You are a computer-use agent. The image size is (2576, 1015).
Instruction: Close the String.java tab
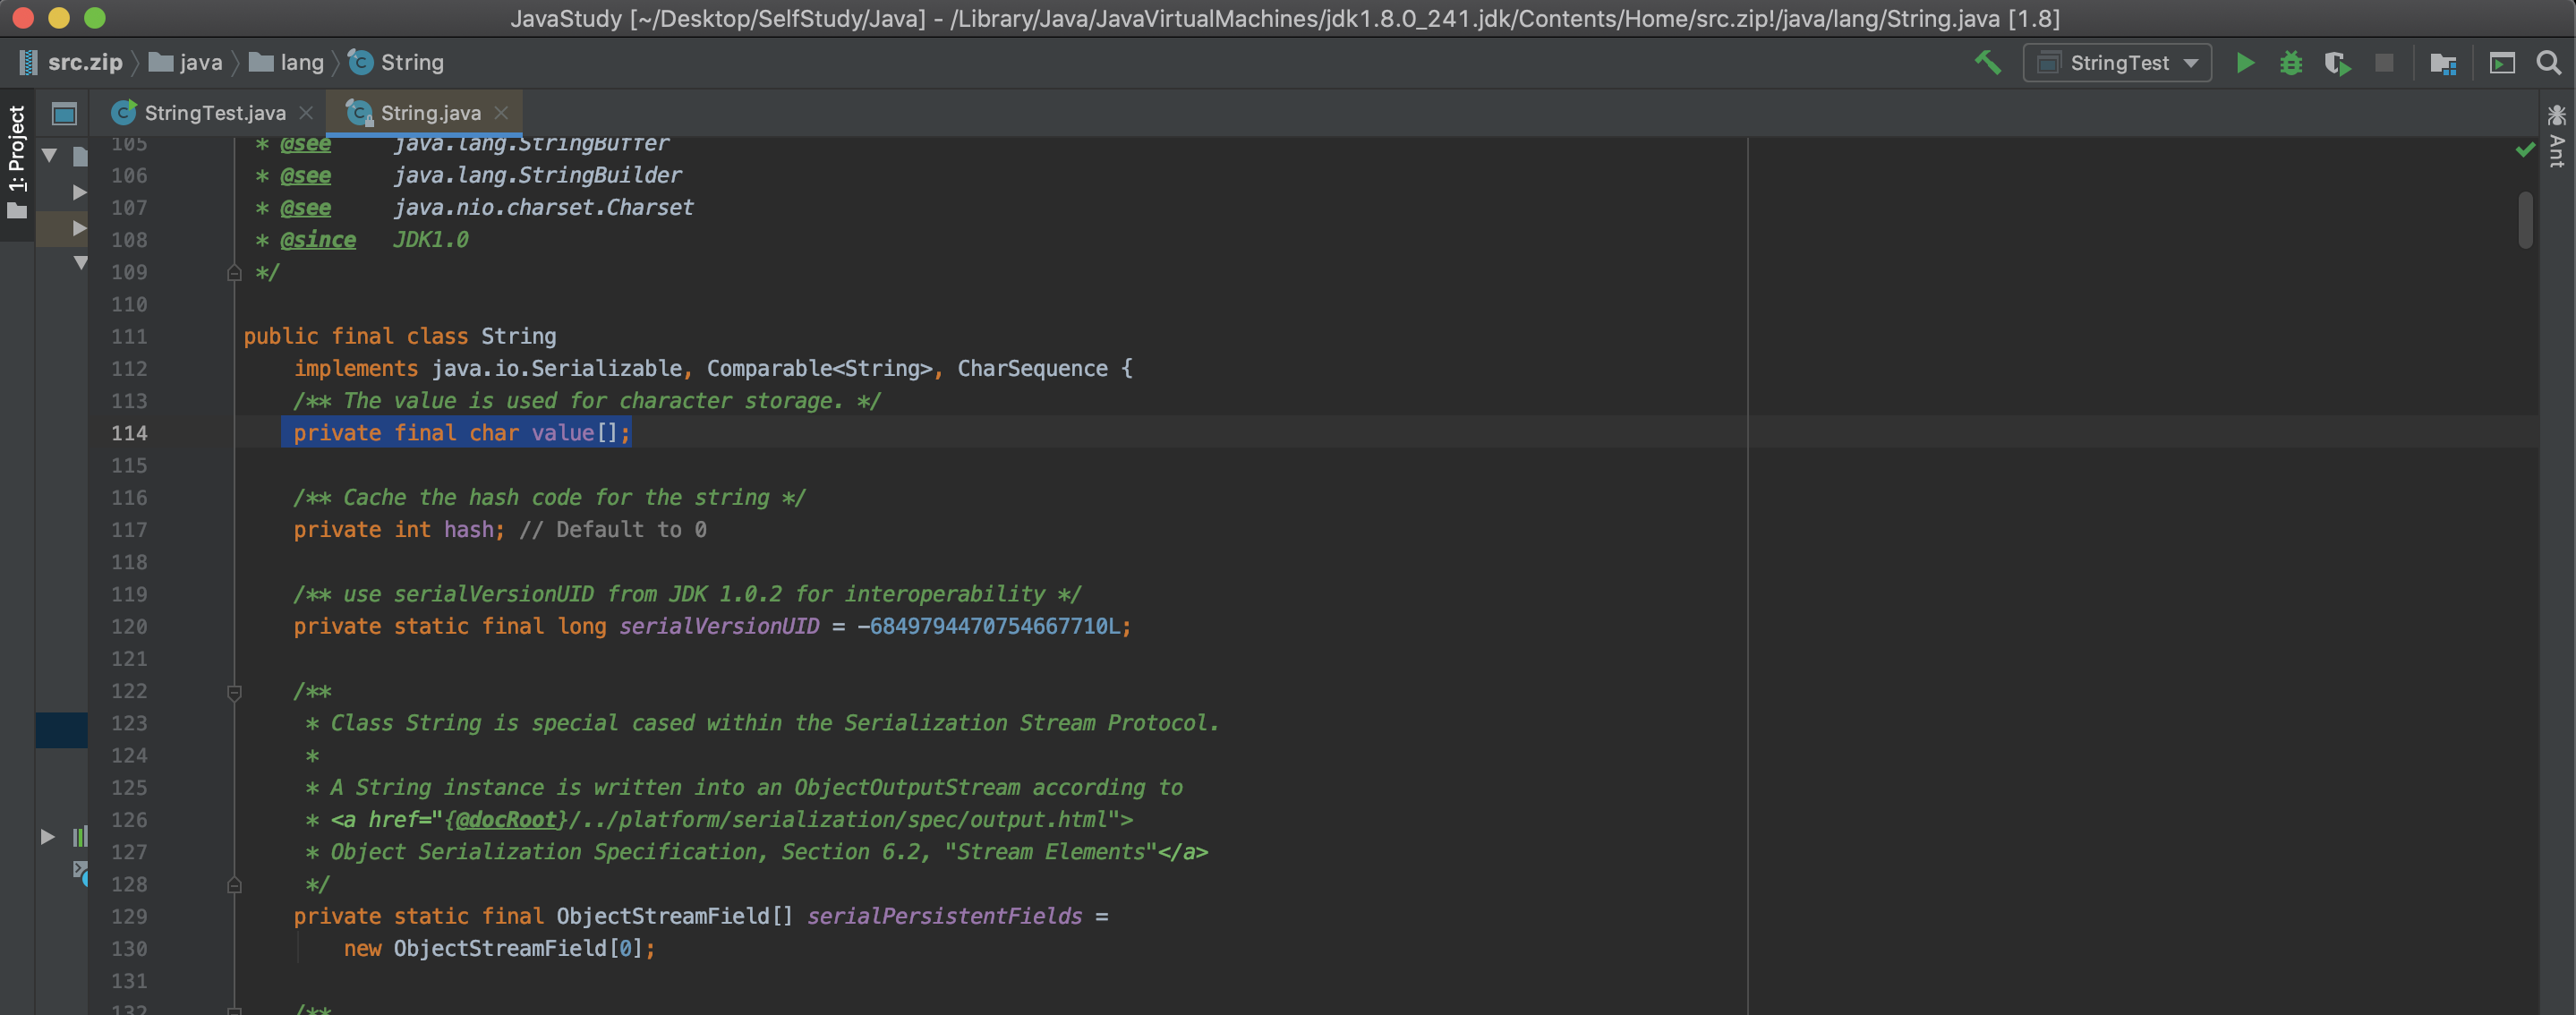[501, 113]
